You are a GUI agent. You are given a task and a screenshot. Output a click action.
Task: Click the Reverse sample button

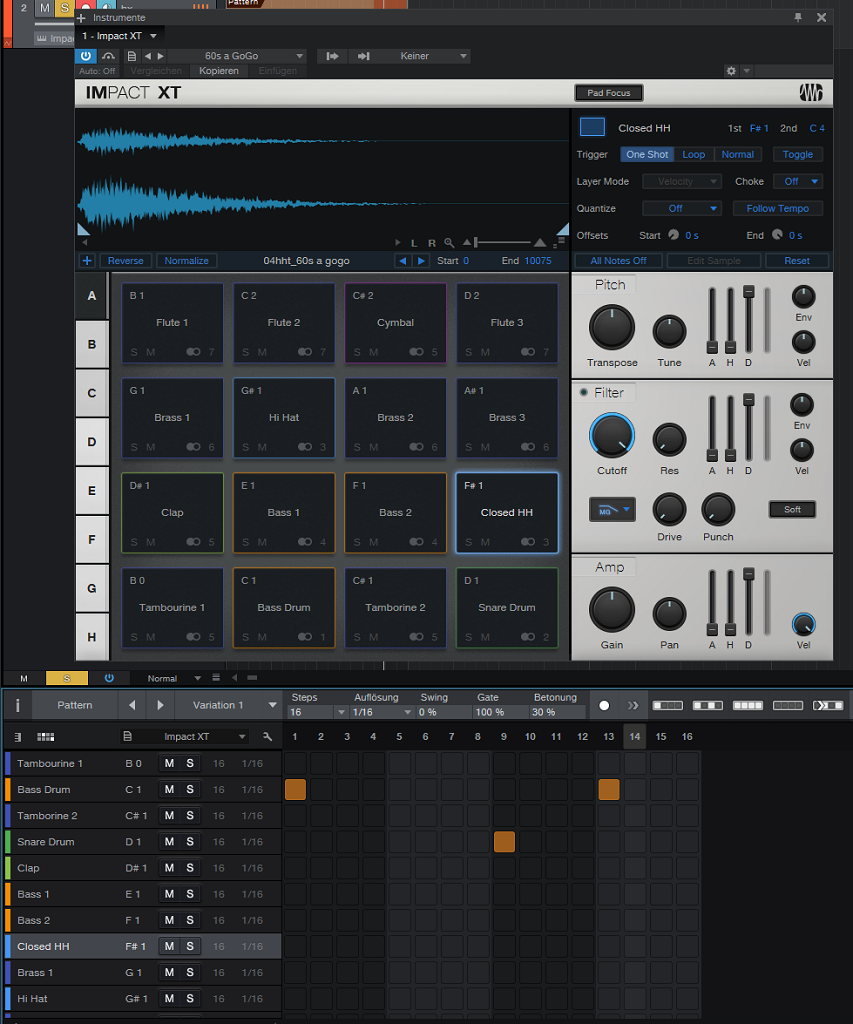pos(125,261)
